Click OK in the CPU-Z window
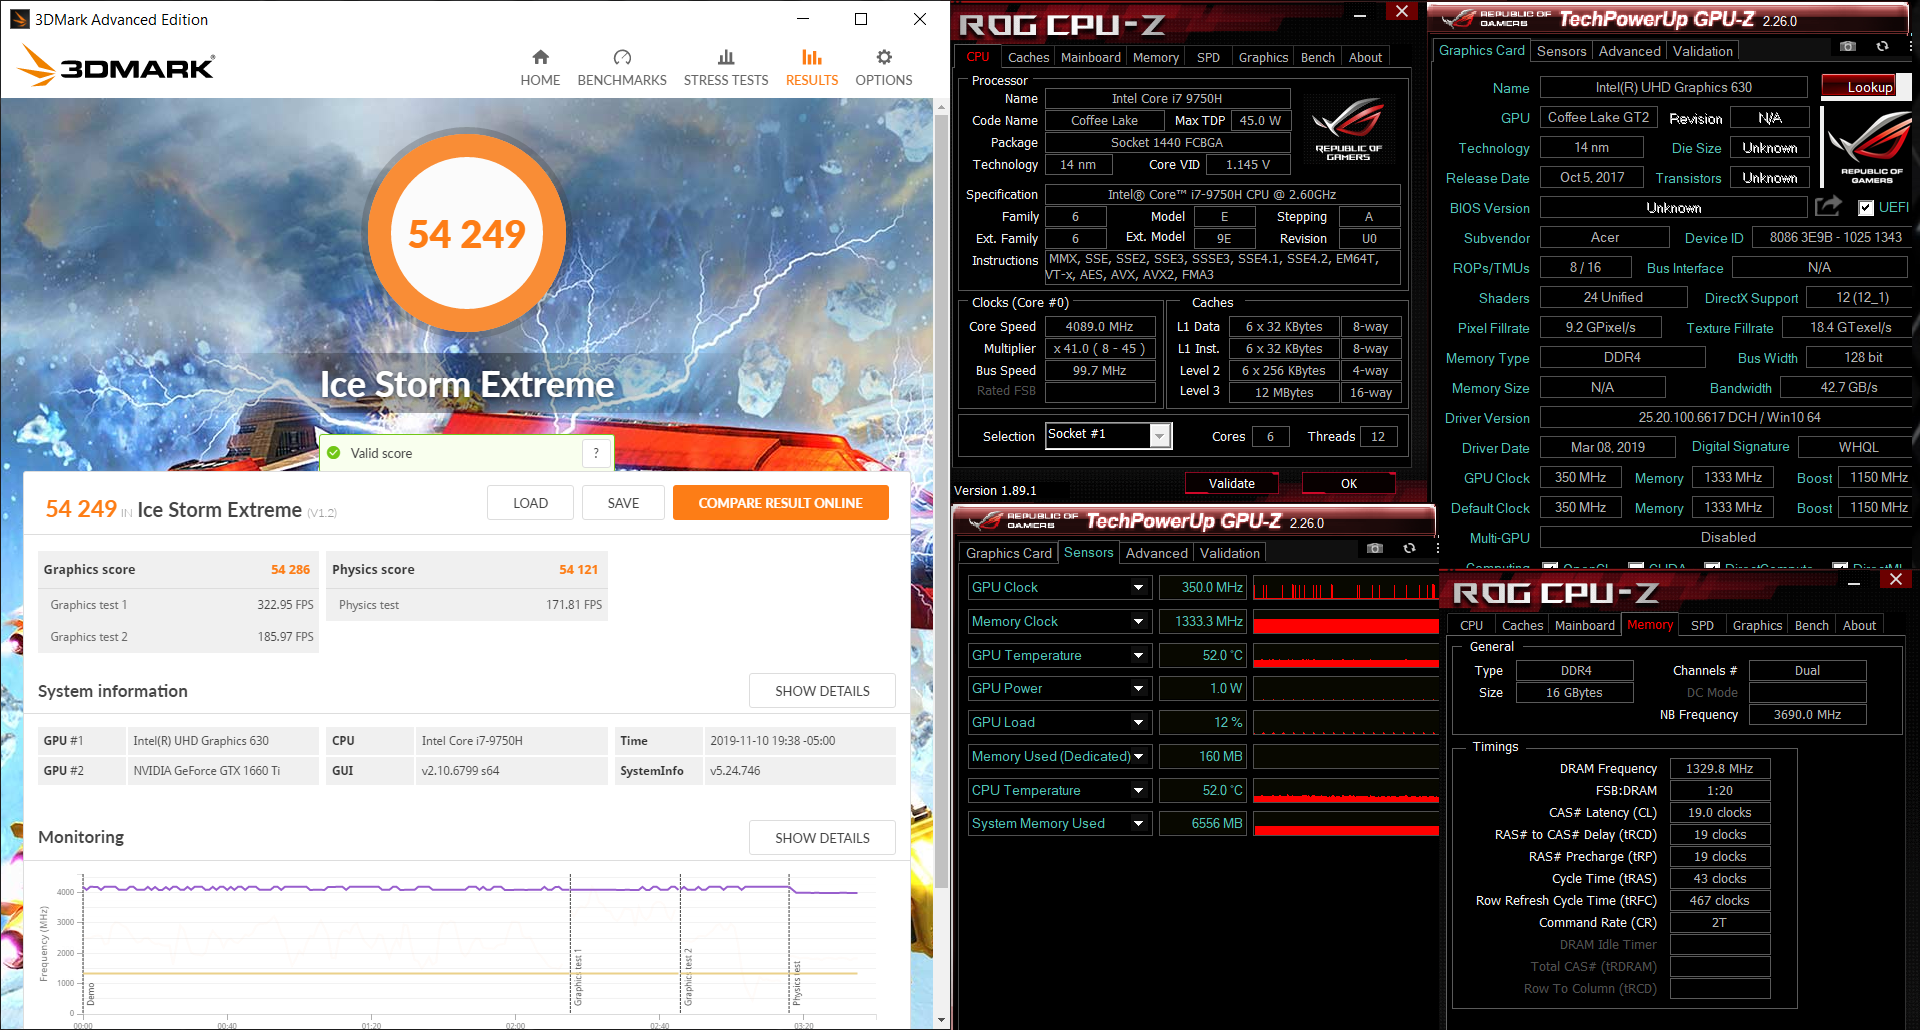The height and width of the screenshot is (1030, 1920). tap(1348, 484)
